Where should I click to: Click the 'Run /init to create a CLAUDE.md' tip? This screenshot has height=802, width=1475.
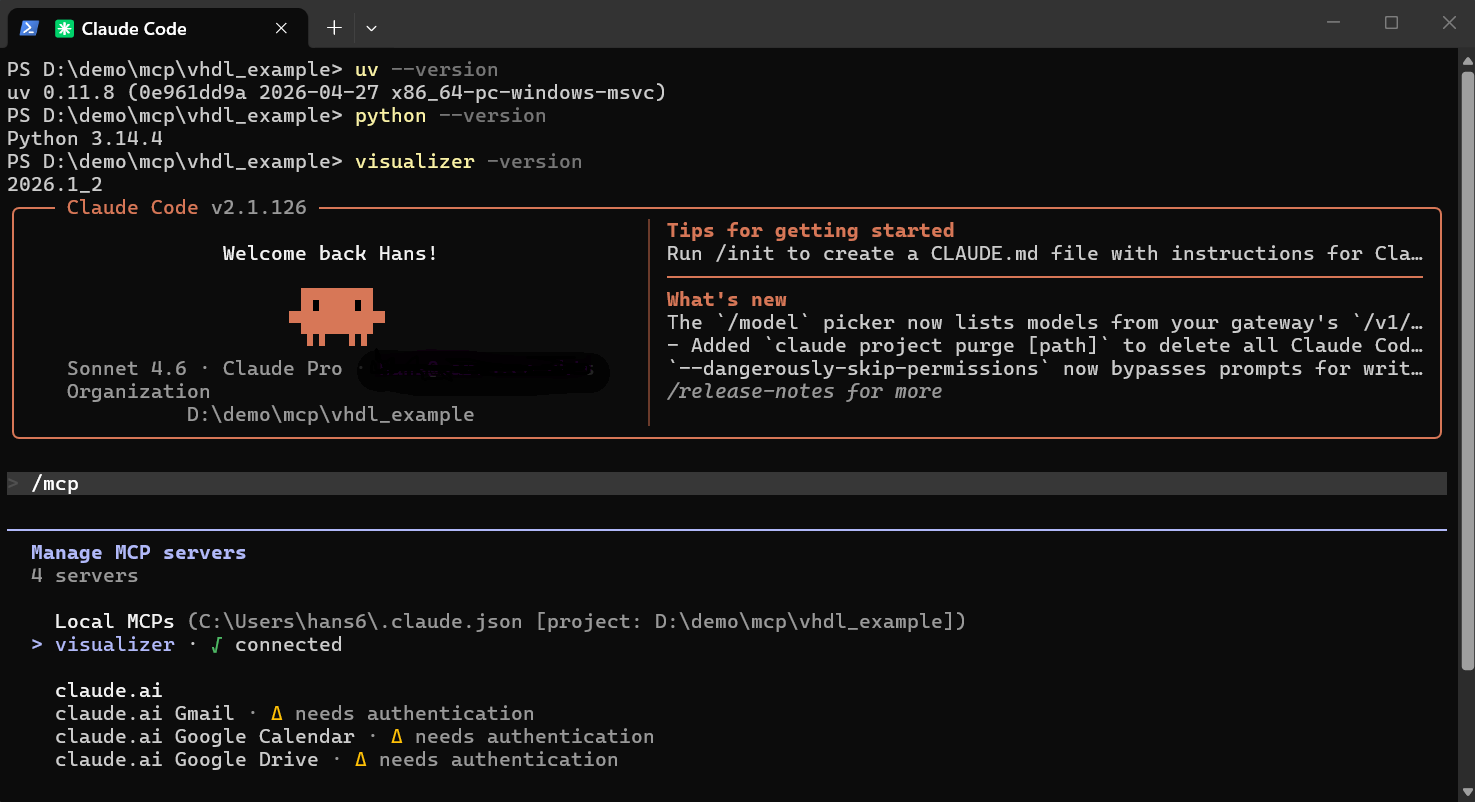pos(1045,253)
